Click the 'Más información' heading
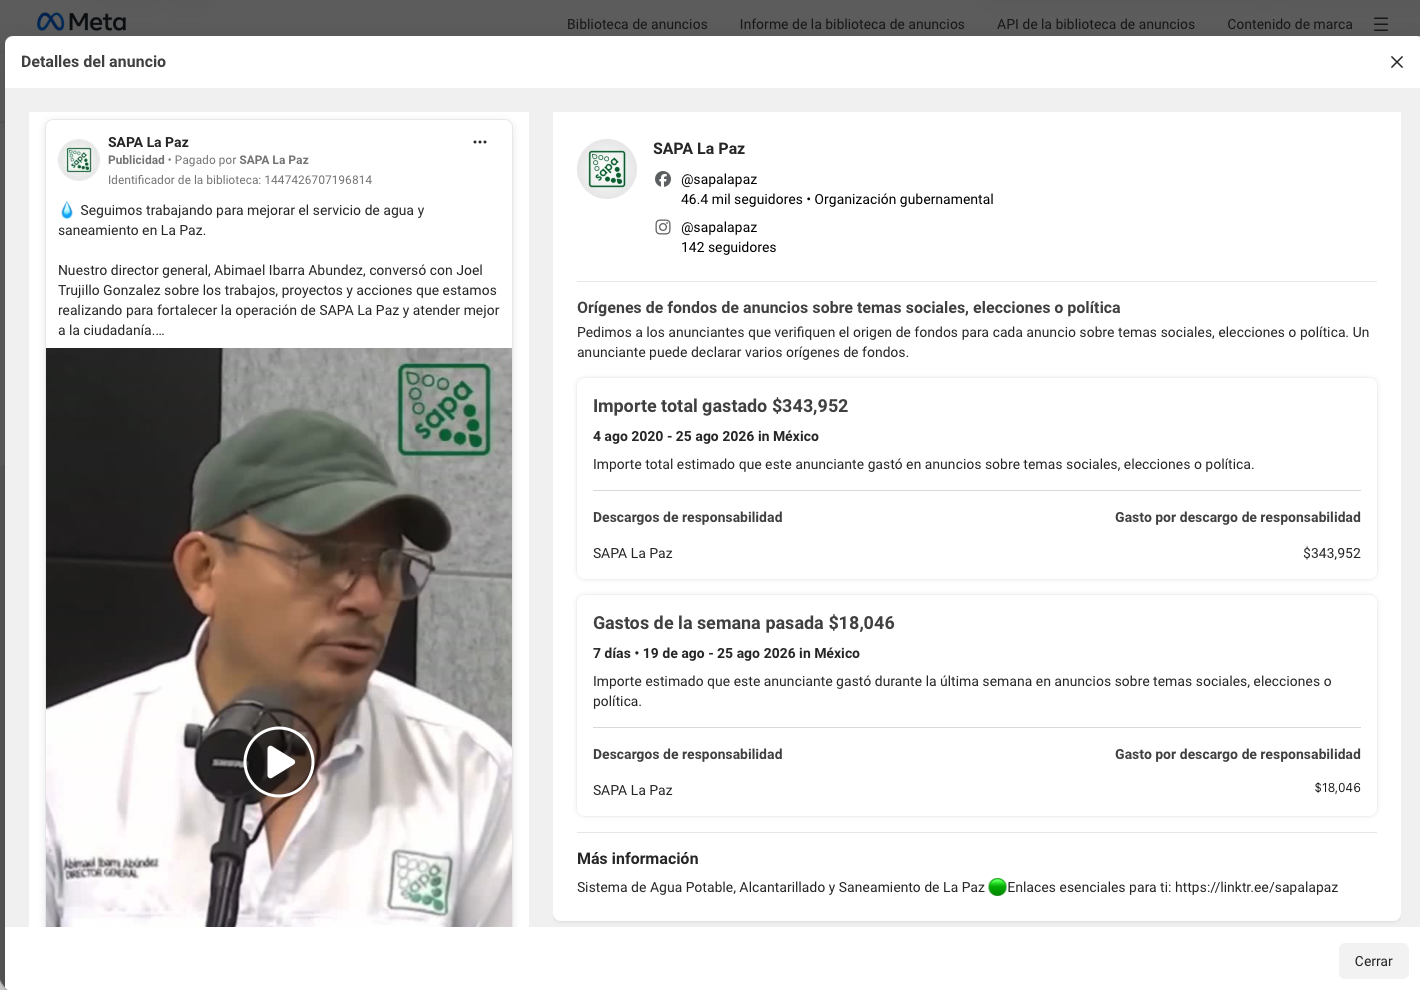The height and width of the screenshot is (990, 1420). point(638,858)
